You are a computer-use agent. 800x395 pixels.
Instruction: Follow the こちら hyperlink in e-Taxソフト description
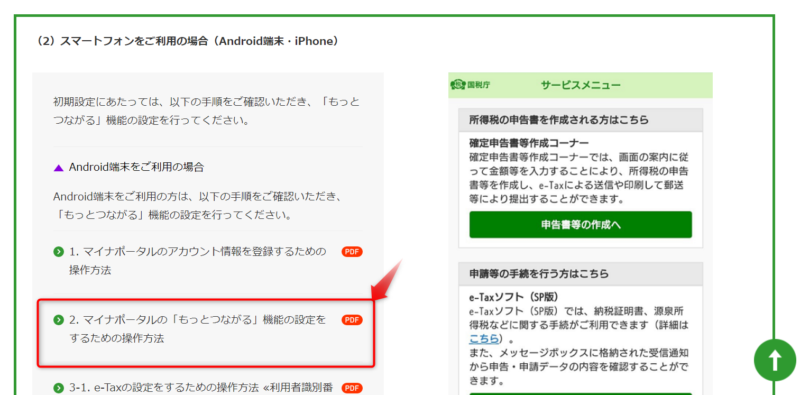coord(484,338)
